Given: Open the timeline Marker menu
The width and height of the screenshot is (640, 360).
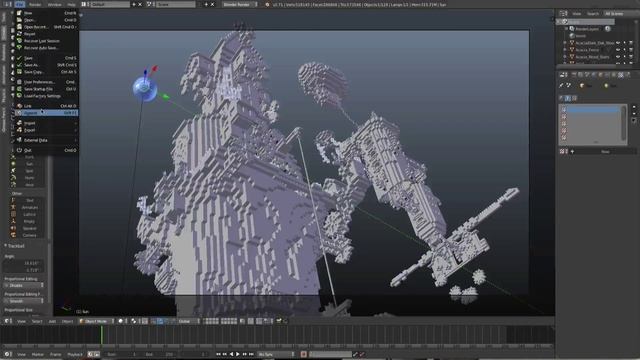Looking at the screenshot, I should click(38, 354).
